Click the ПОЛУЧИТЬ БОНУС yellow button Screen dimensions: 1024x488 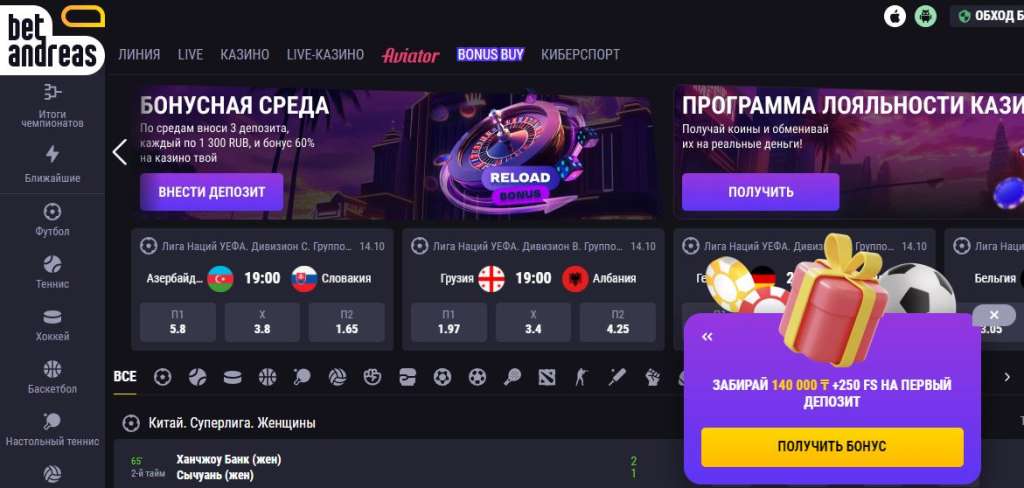point(832,447)
